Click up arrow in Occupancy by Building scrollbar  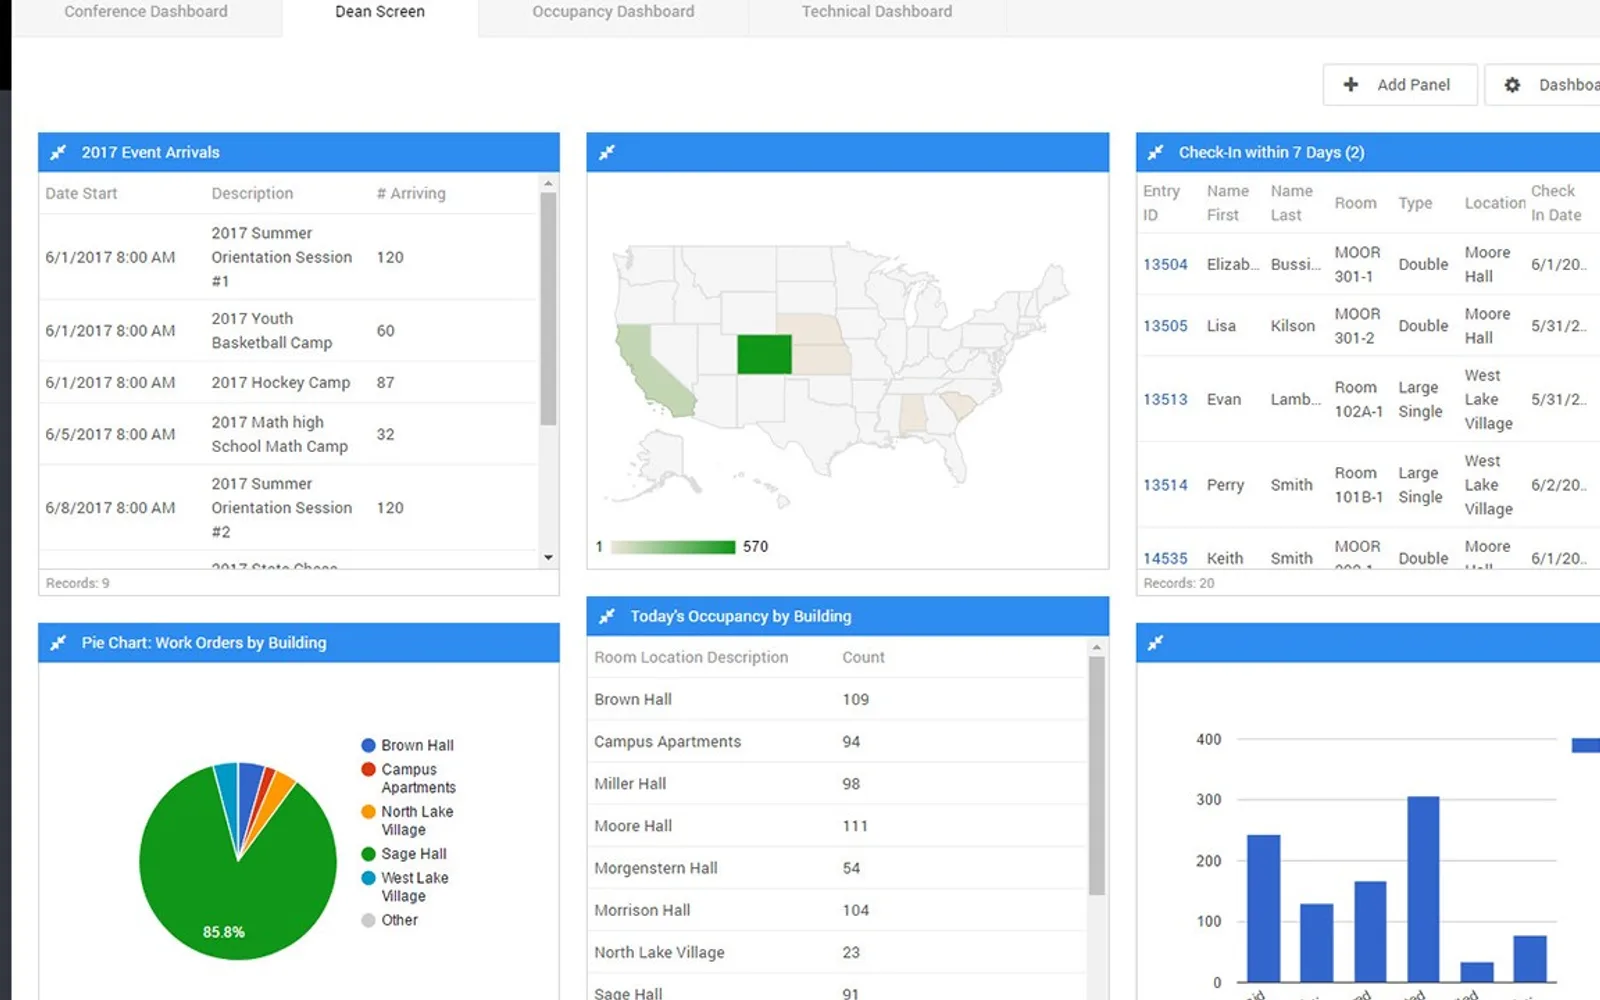(x=1097, y=648)
